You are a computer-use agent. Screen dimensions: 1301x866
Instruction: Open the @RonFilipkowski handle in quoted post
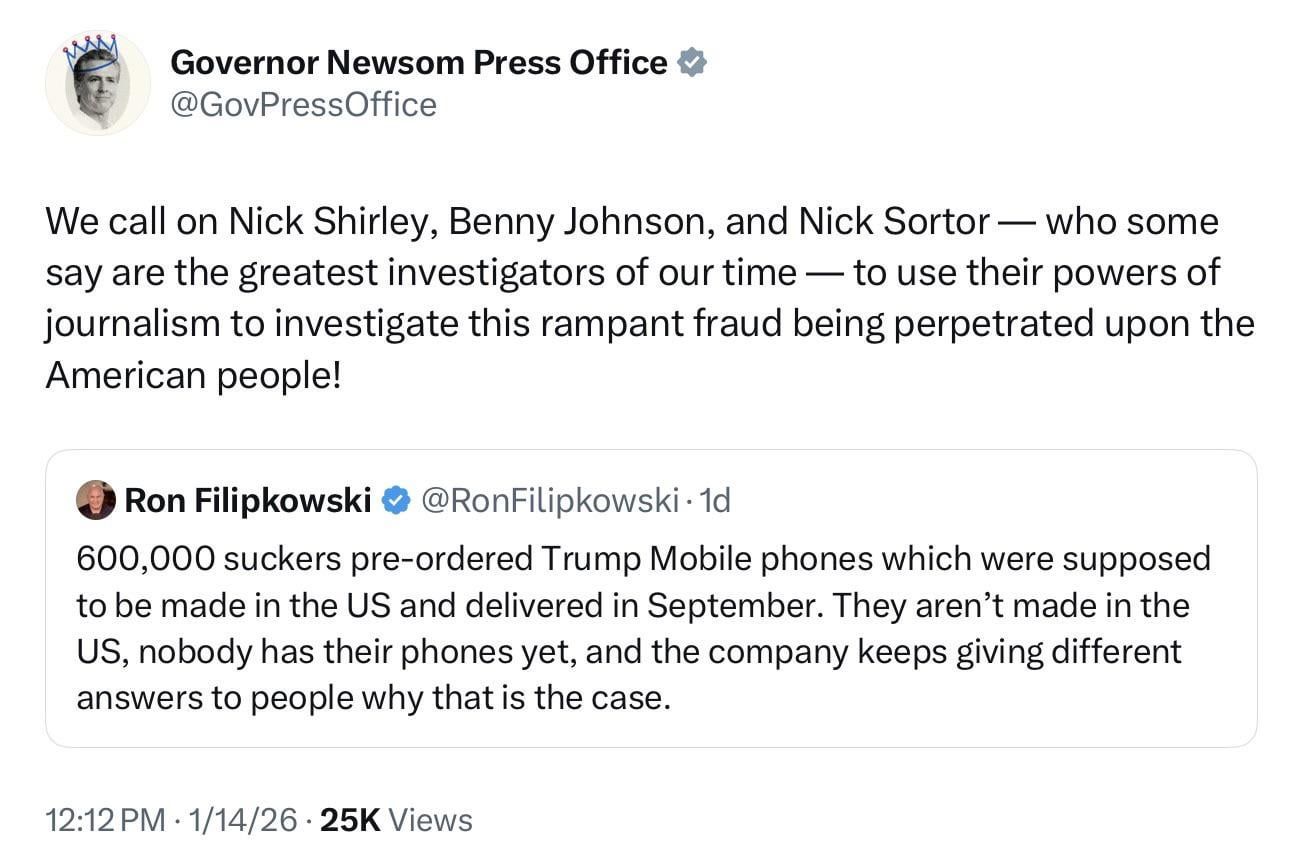[551, 499]
